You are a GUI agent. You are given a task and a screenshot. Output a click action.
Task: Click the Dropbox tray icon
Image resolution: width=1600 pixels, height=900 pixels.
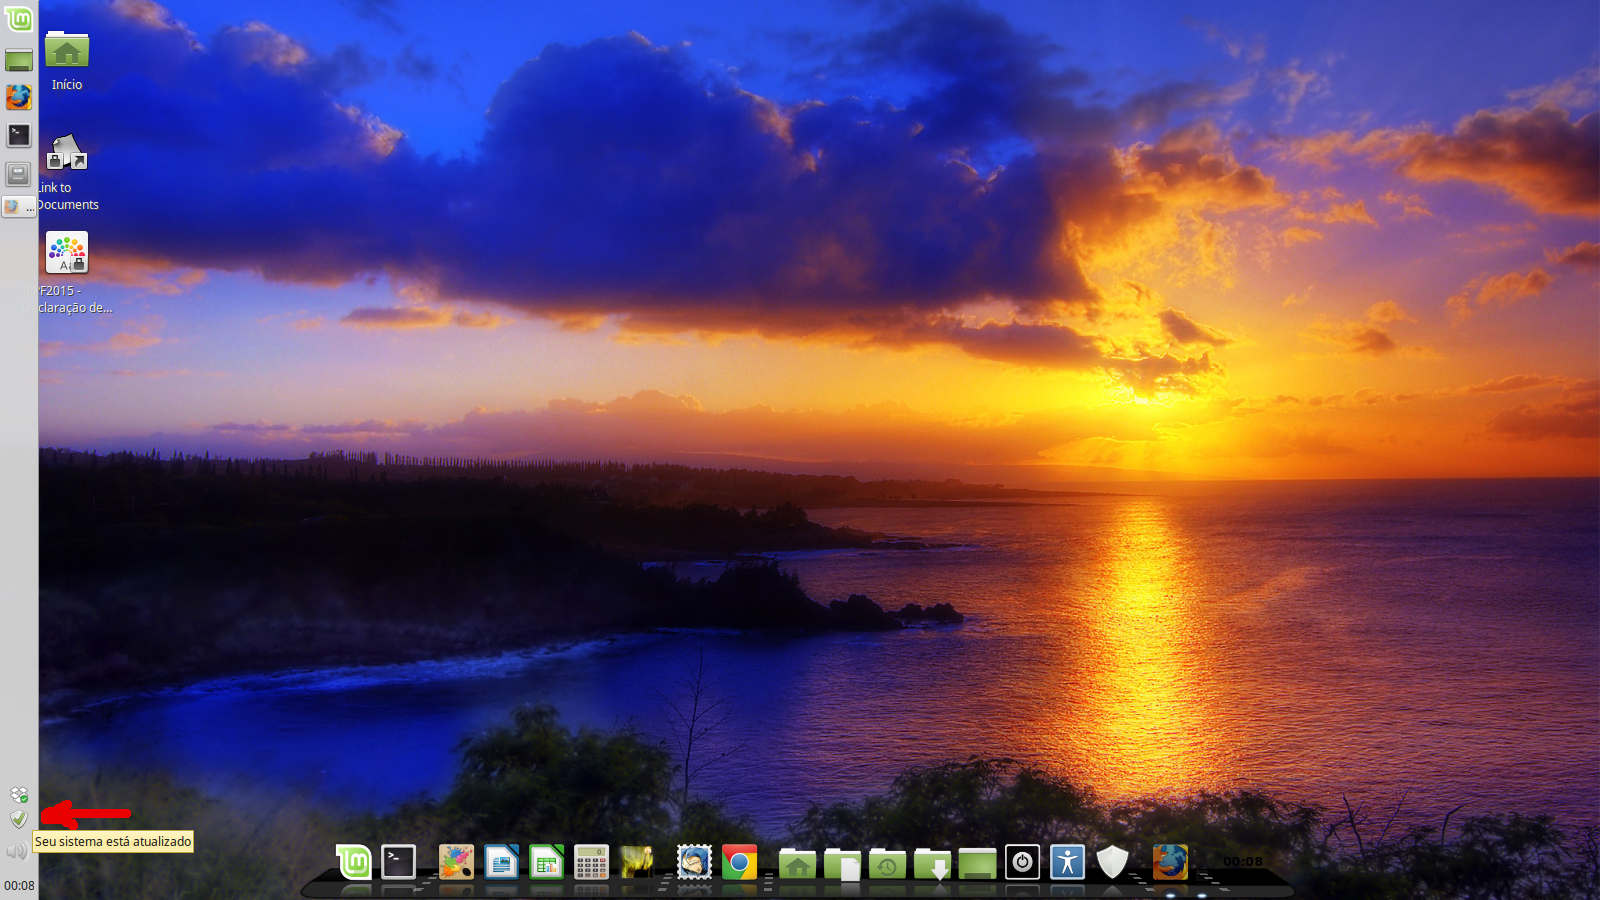point(19,795)
